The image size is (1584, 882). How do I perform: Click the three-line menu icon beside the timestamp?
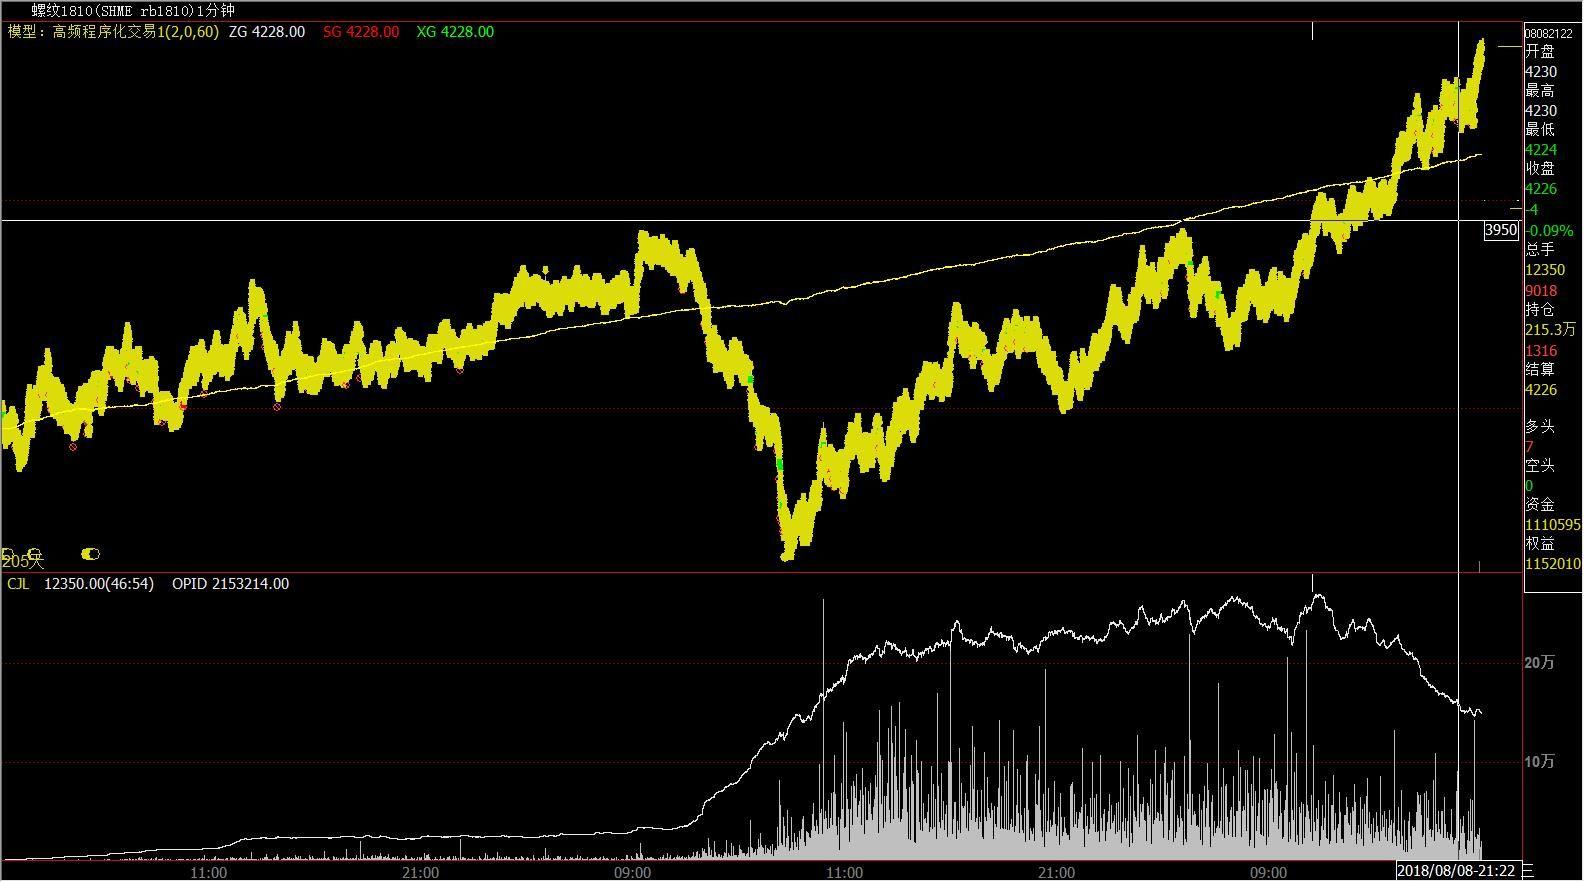[1527, 871]
